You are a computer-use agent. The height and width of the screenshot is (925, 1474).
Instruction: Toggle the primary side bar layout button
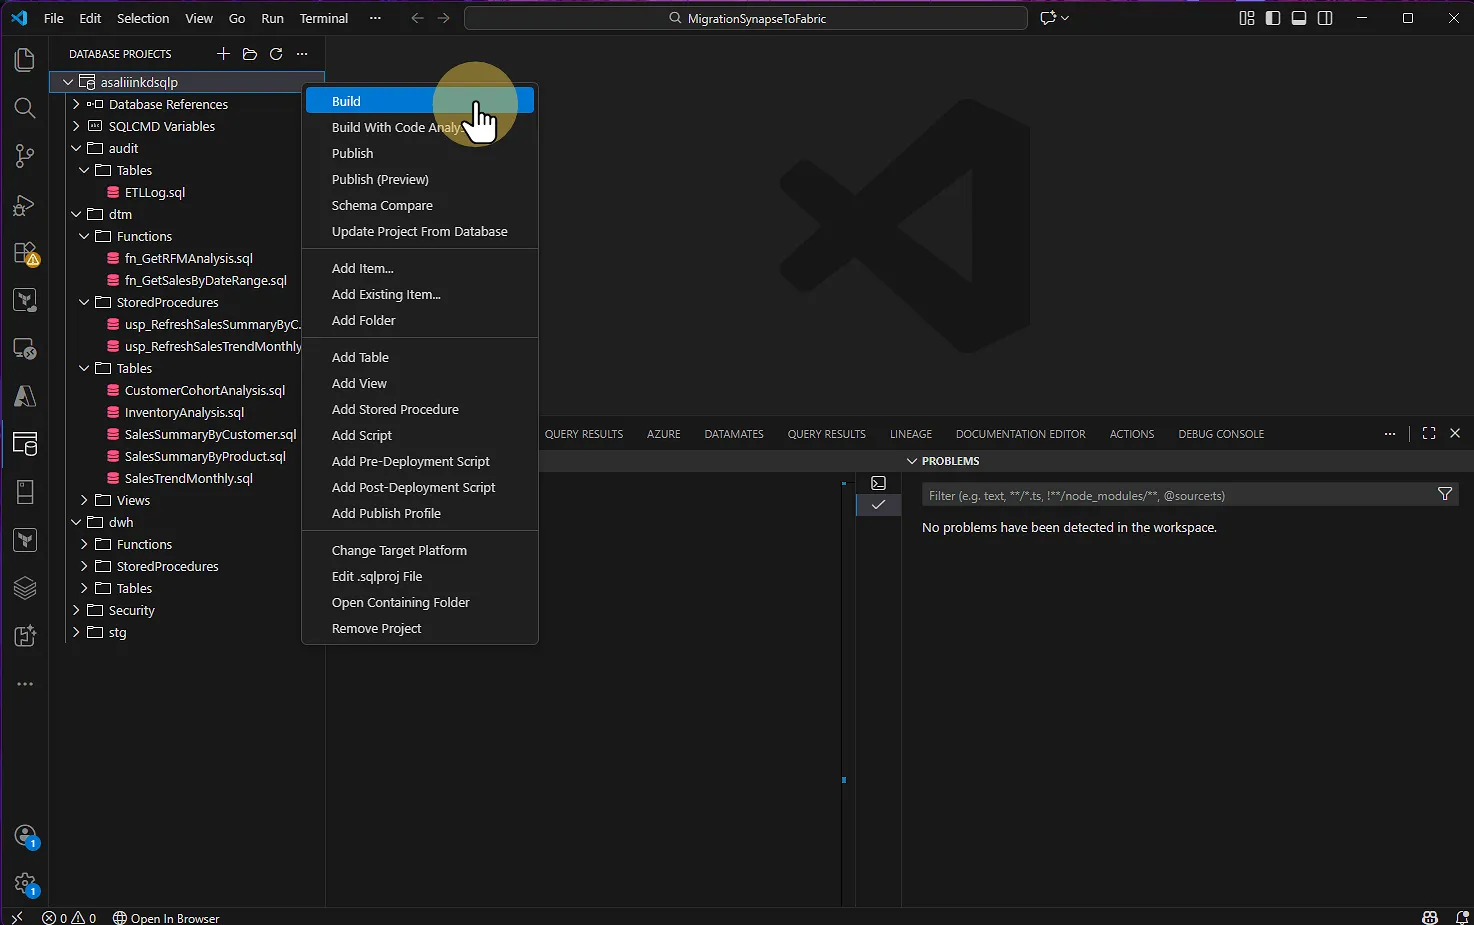[1273, 18]
